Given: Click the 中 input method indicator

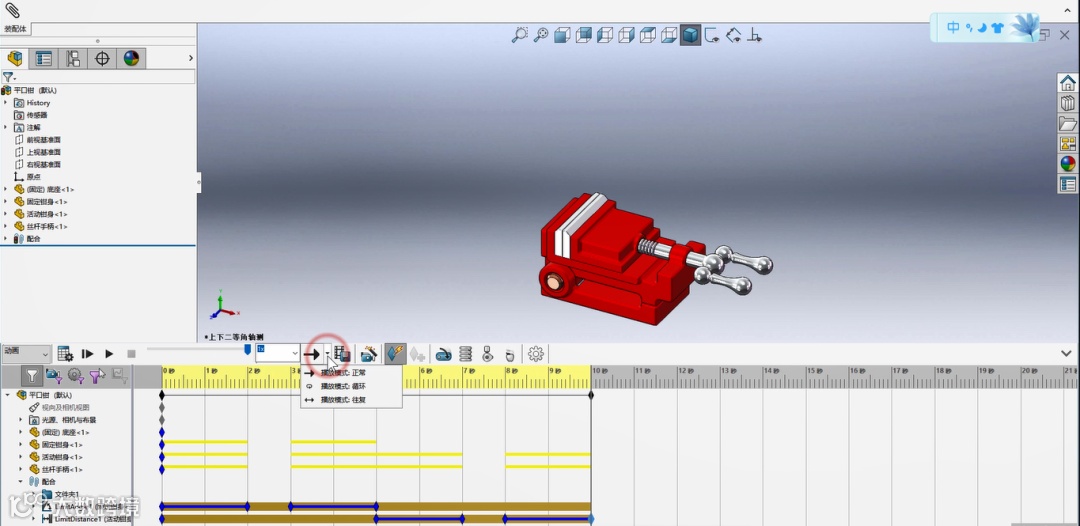Looking at the screenshot, I should pos(953,28).
